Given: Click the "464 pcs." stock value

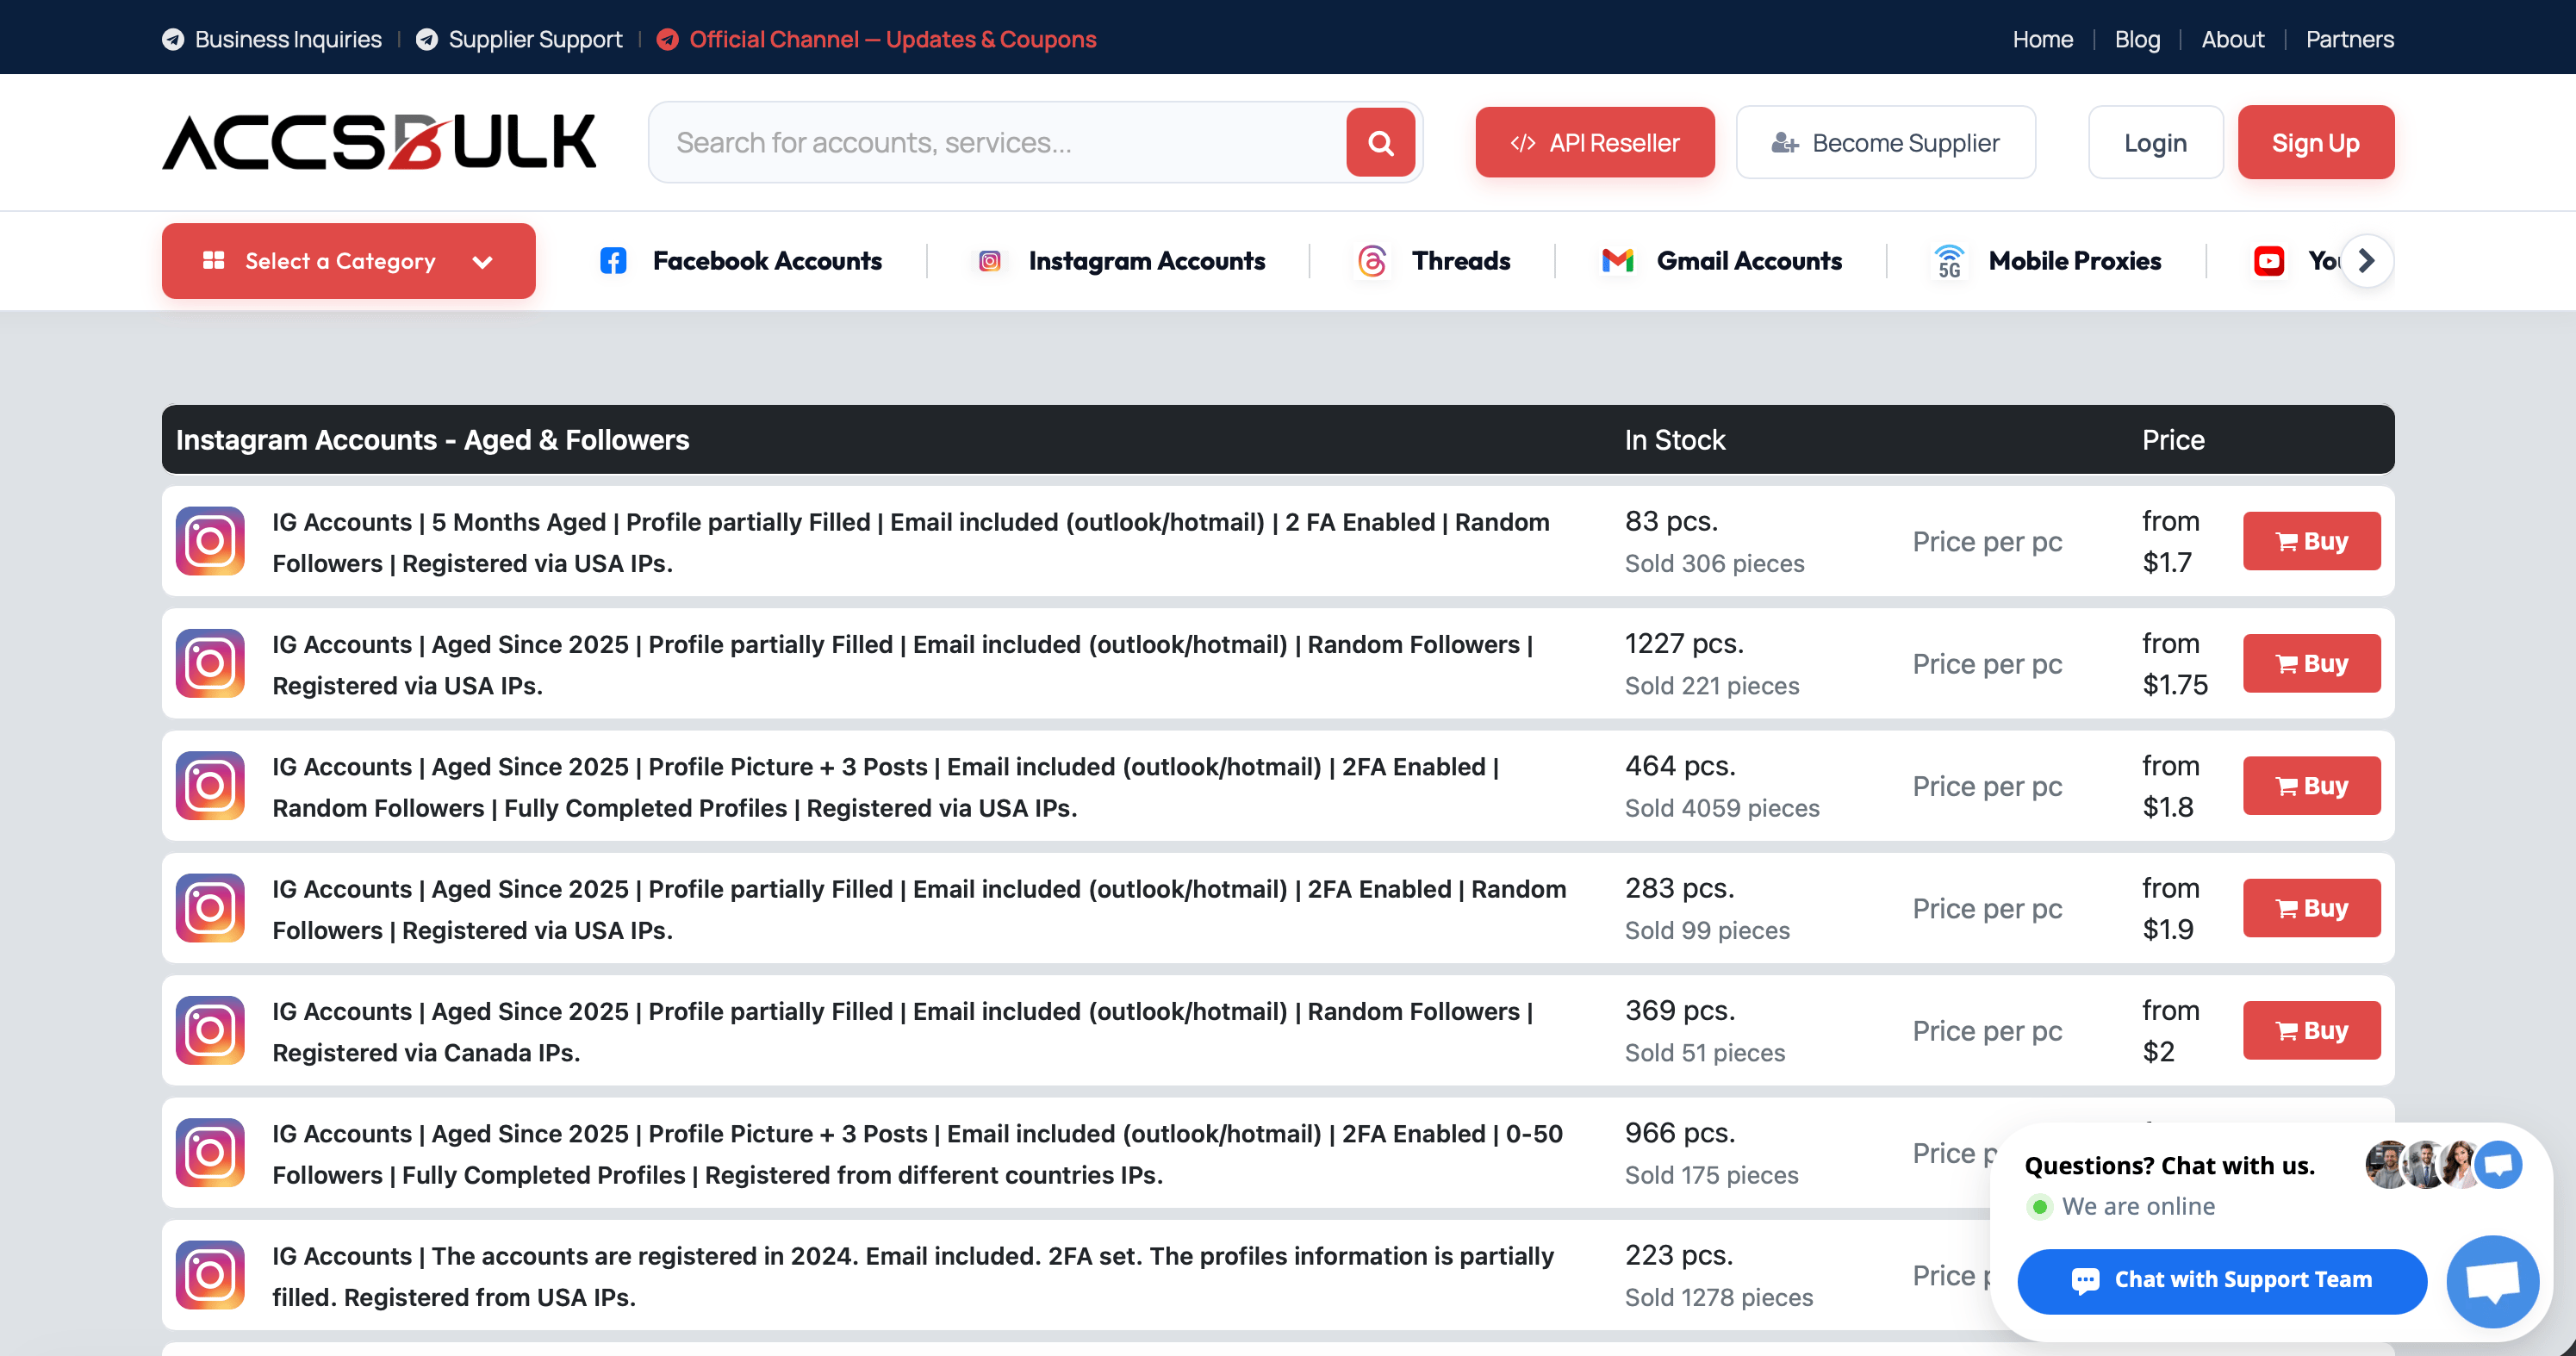Looking at the screenshot, I should click(1680, 766).
